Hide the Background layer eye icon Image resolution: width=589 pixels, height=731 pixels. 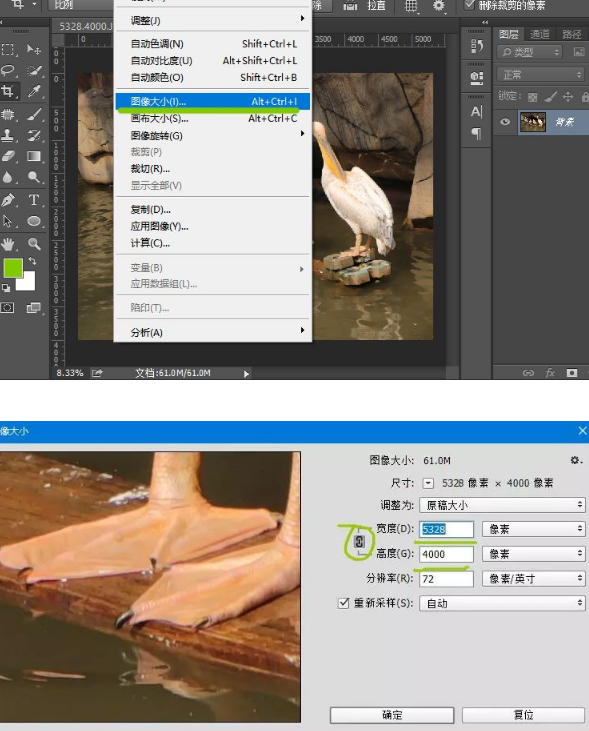[x=505, y=122]
